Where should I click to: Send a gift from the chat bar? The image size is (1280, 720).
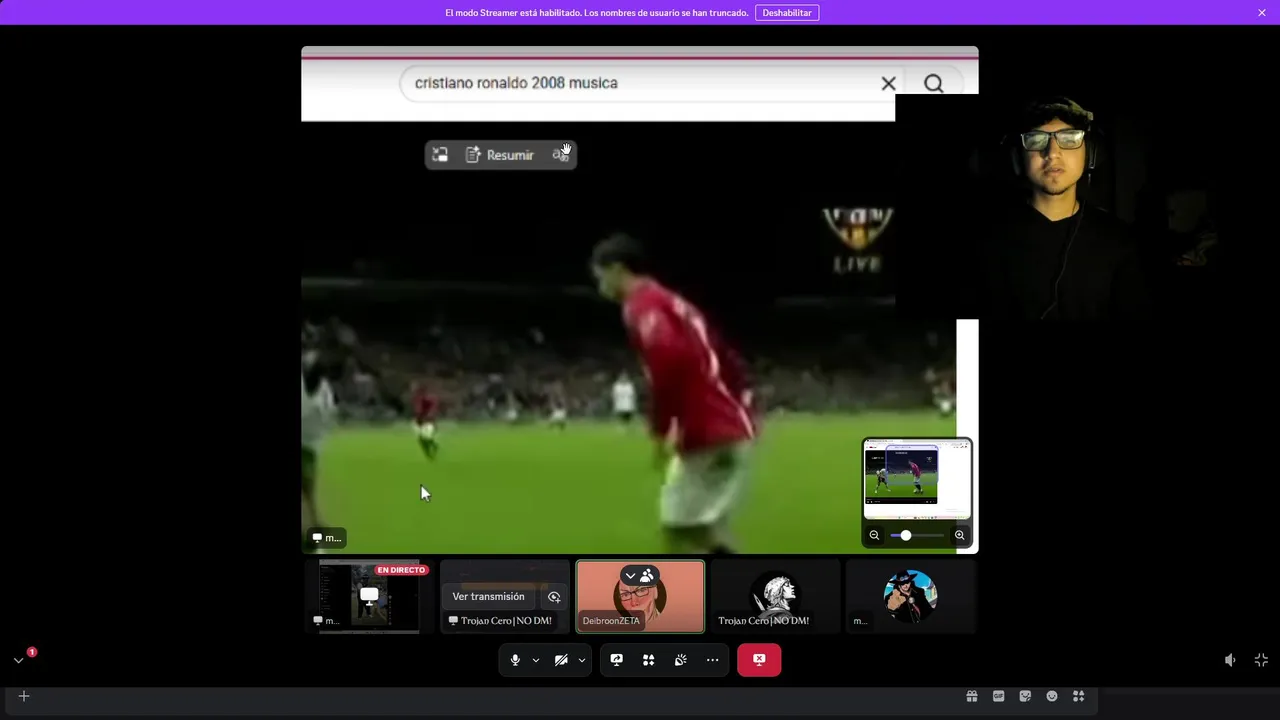(971, 696)
